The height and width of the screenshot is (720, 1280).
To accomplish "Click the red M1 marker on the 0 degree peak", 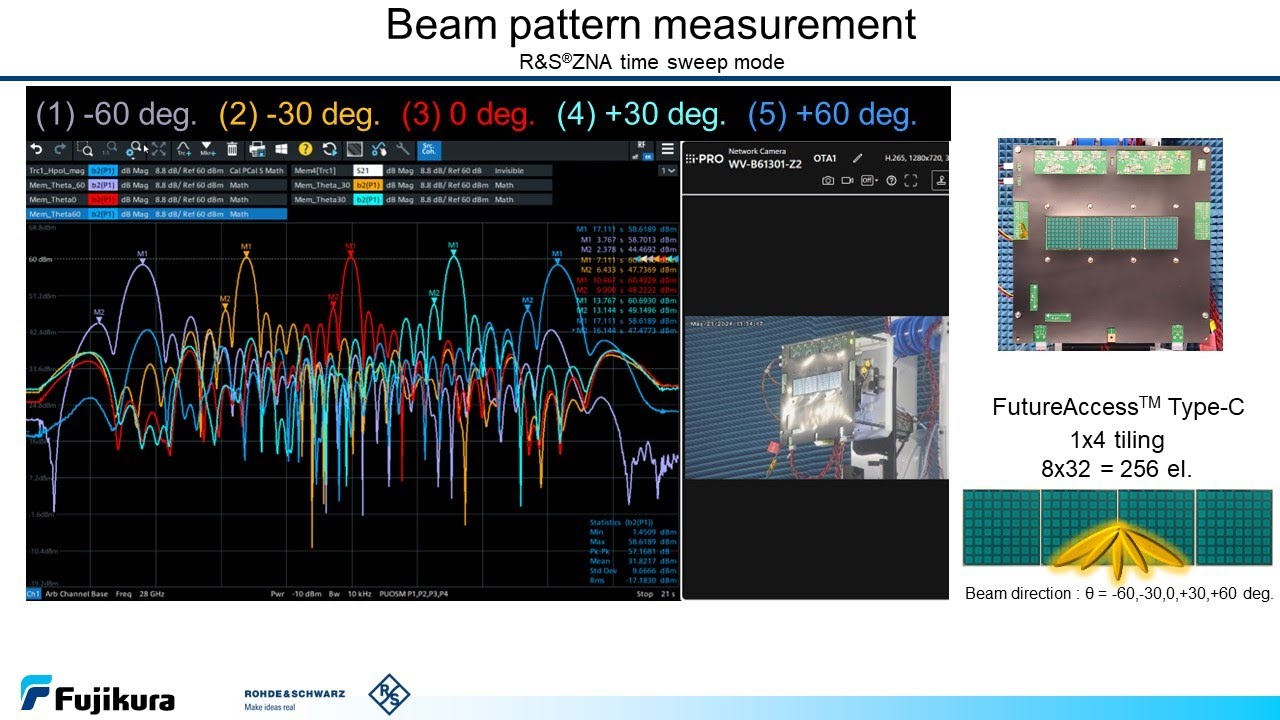I will [x=350, y=248].
